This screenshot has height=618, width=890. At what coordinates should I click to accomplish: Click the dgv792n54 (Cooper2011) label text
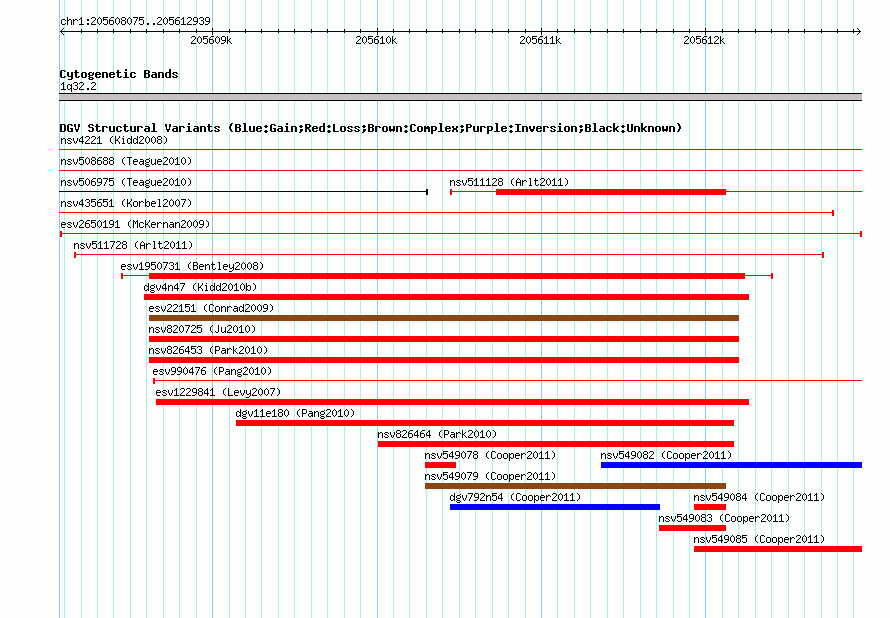coord(515,497)
